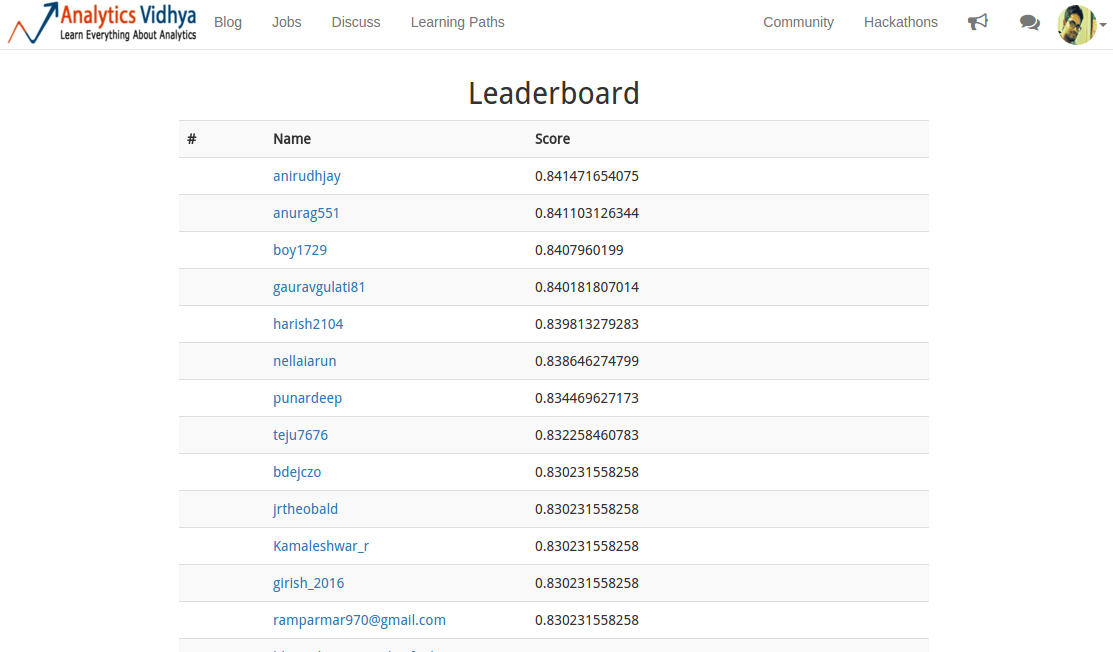The image size is (1113, 652).
Task: Go to Discuss in navbar
Action: (356, 22)
